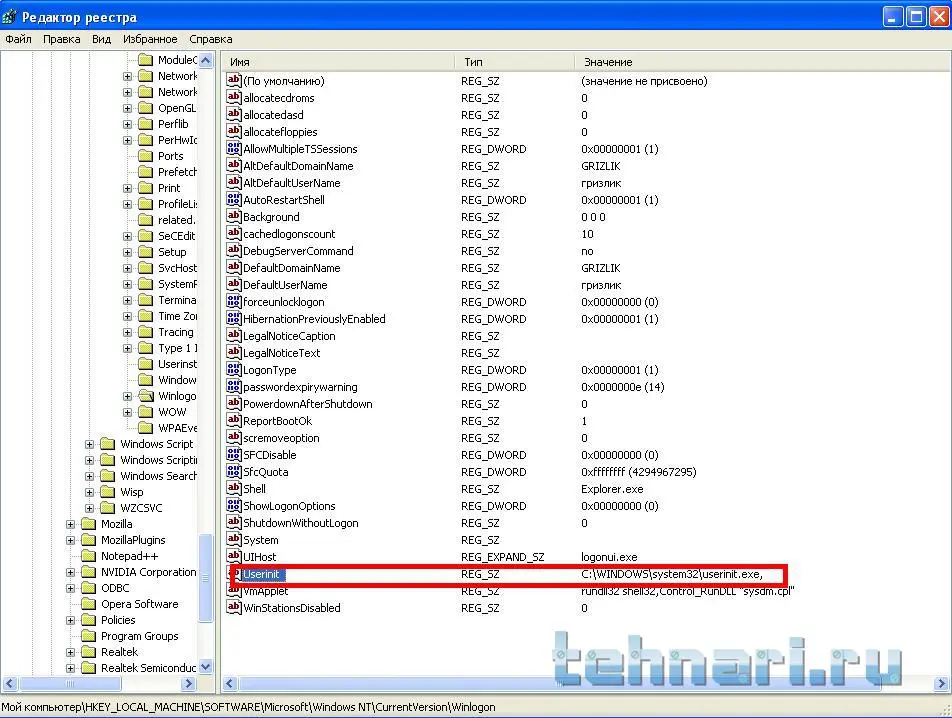
Task: Click the string icon of LegalNoticeCaption
Action: point(234,335)
